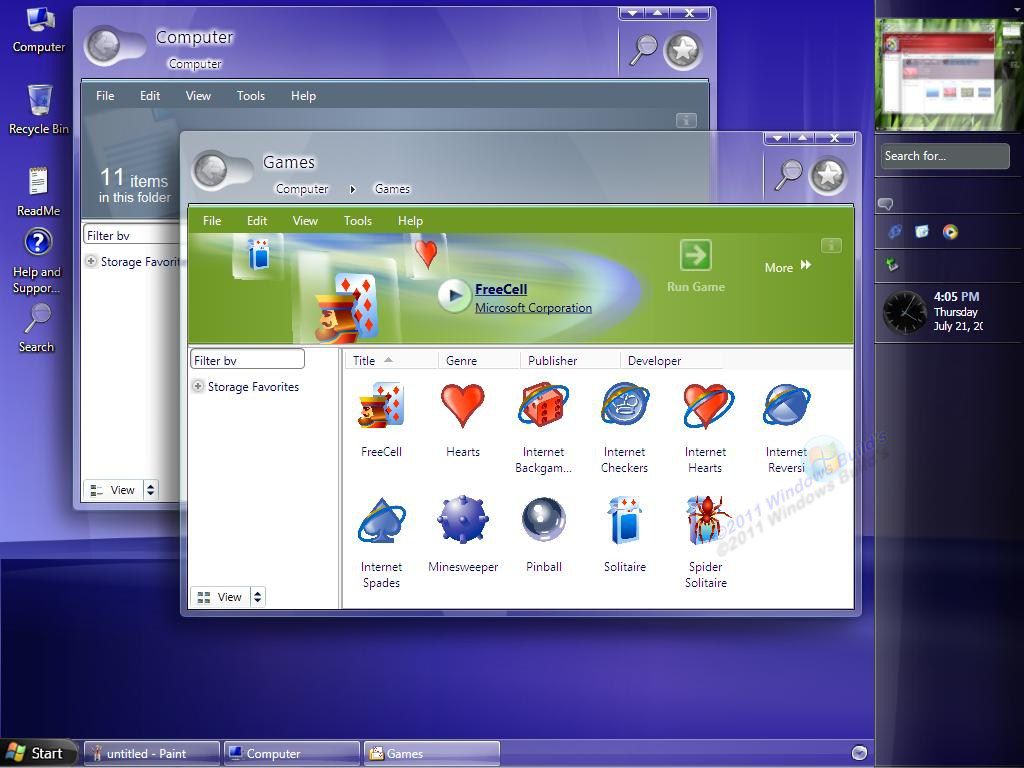Open the View stepper in Games window

pyautogui.click(x=257, y=596)
